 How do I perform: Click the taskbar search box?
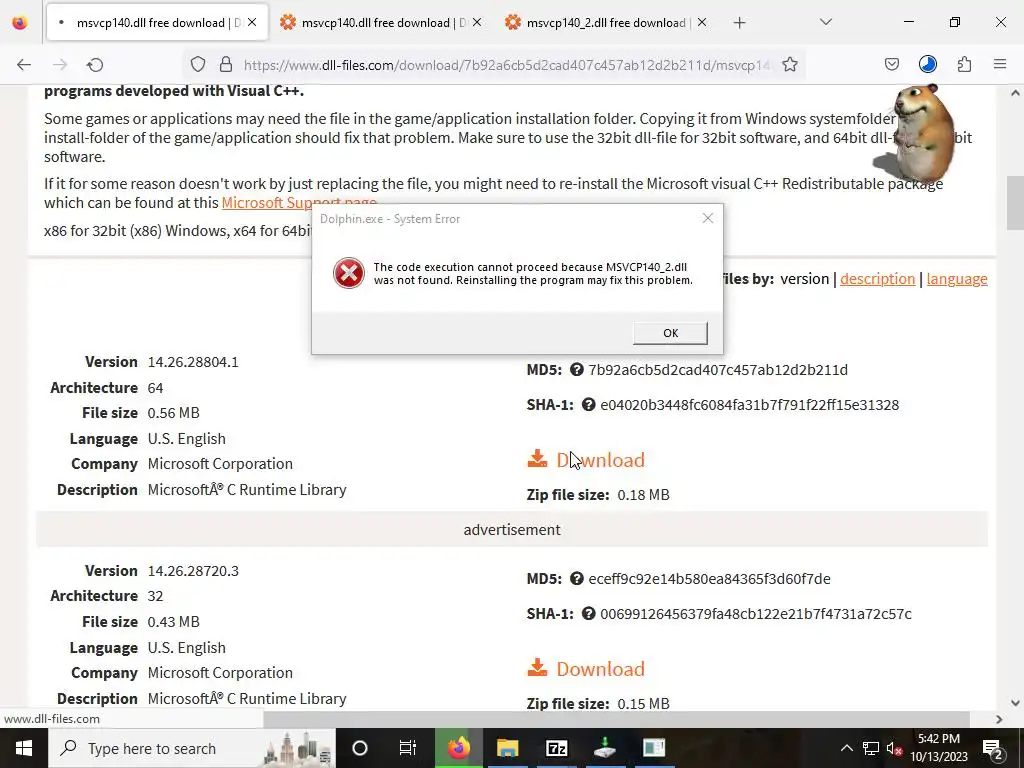pos(192,748)
